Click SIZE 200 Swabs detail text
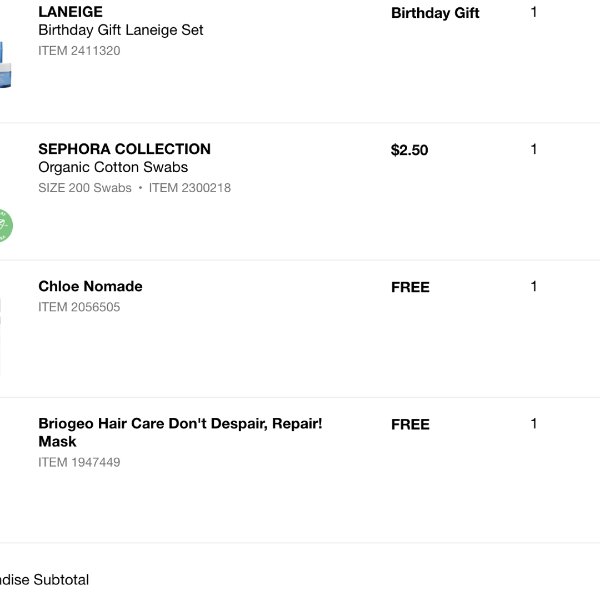 click(x=85, y=188)
